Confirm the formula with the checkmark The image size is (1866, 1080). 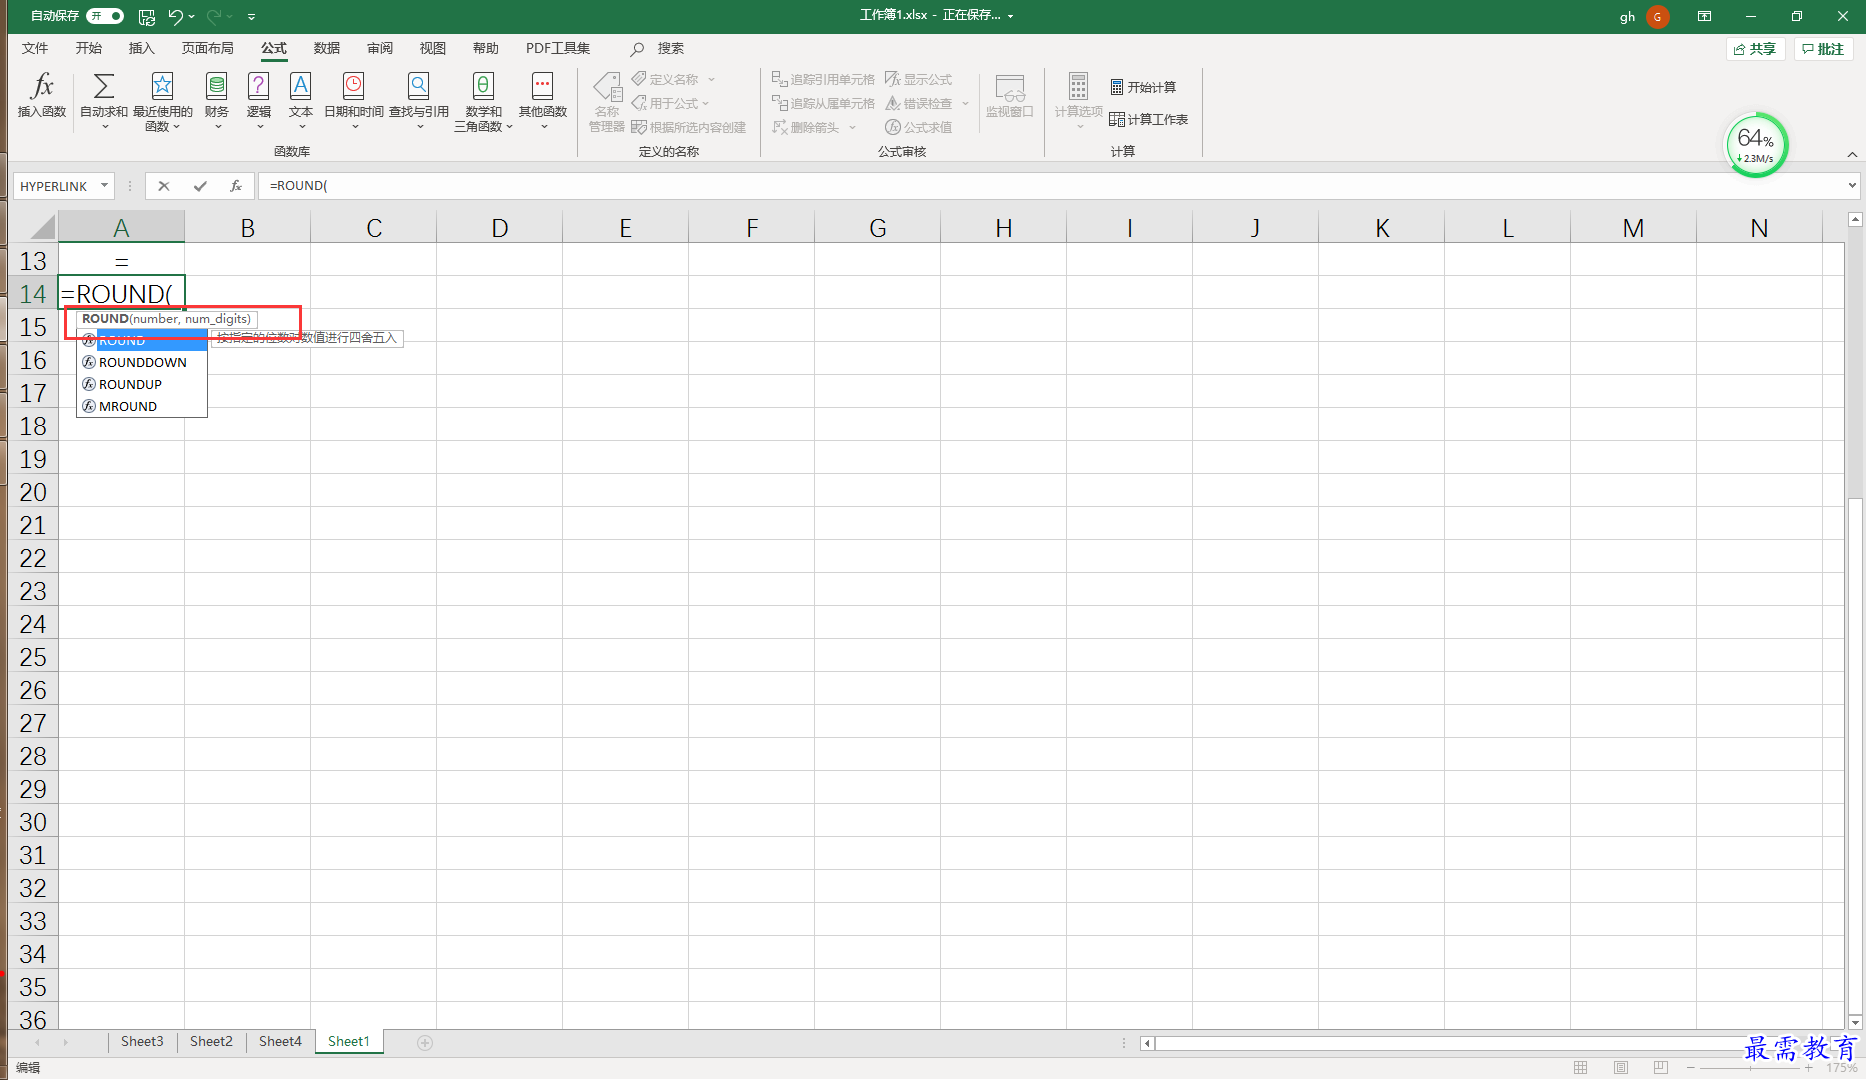pyautogui.click(x=200, y=186)
